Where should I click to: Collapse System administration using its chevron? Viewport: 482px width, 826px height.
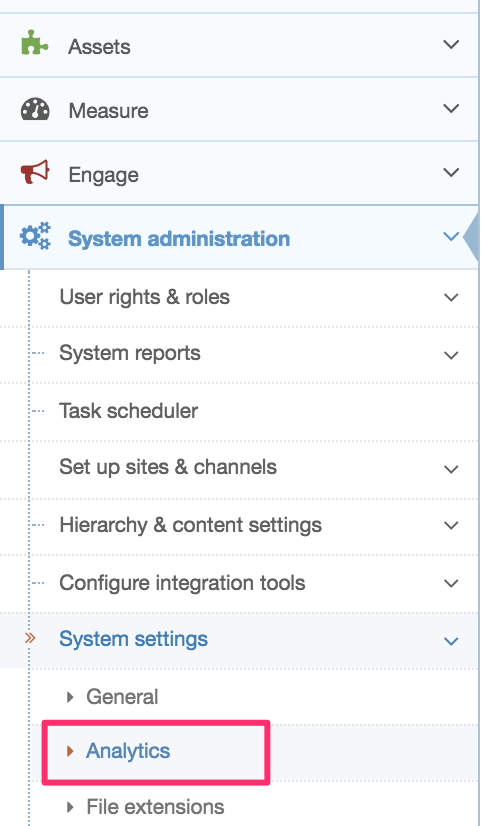[x=451, y=237]
